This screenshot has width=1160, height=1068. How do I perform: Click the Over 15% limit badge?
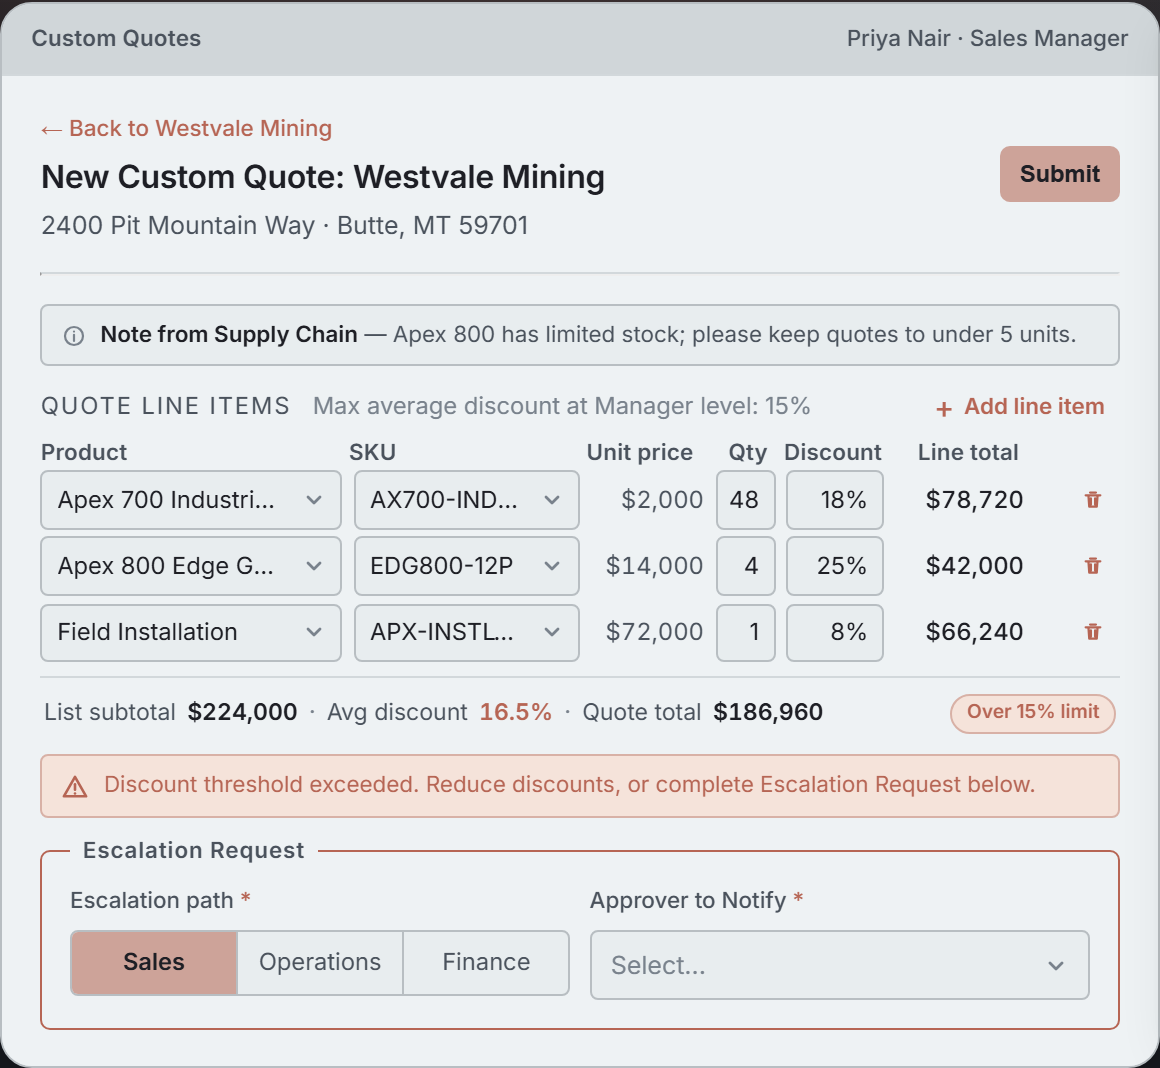(1033, 713)
